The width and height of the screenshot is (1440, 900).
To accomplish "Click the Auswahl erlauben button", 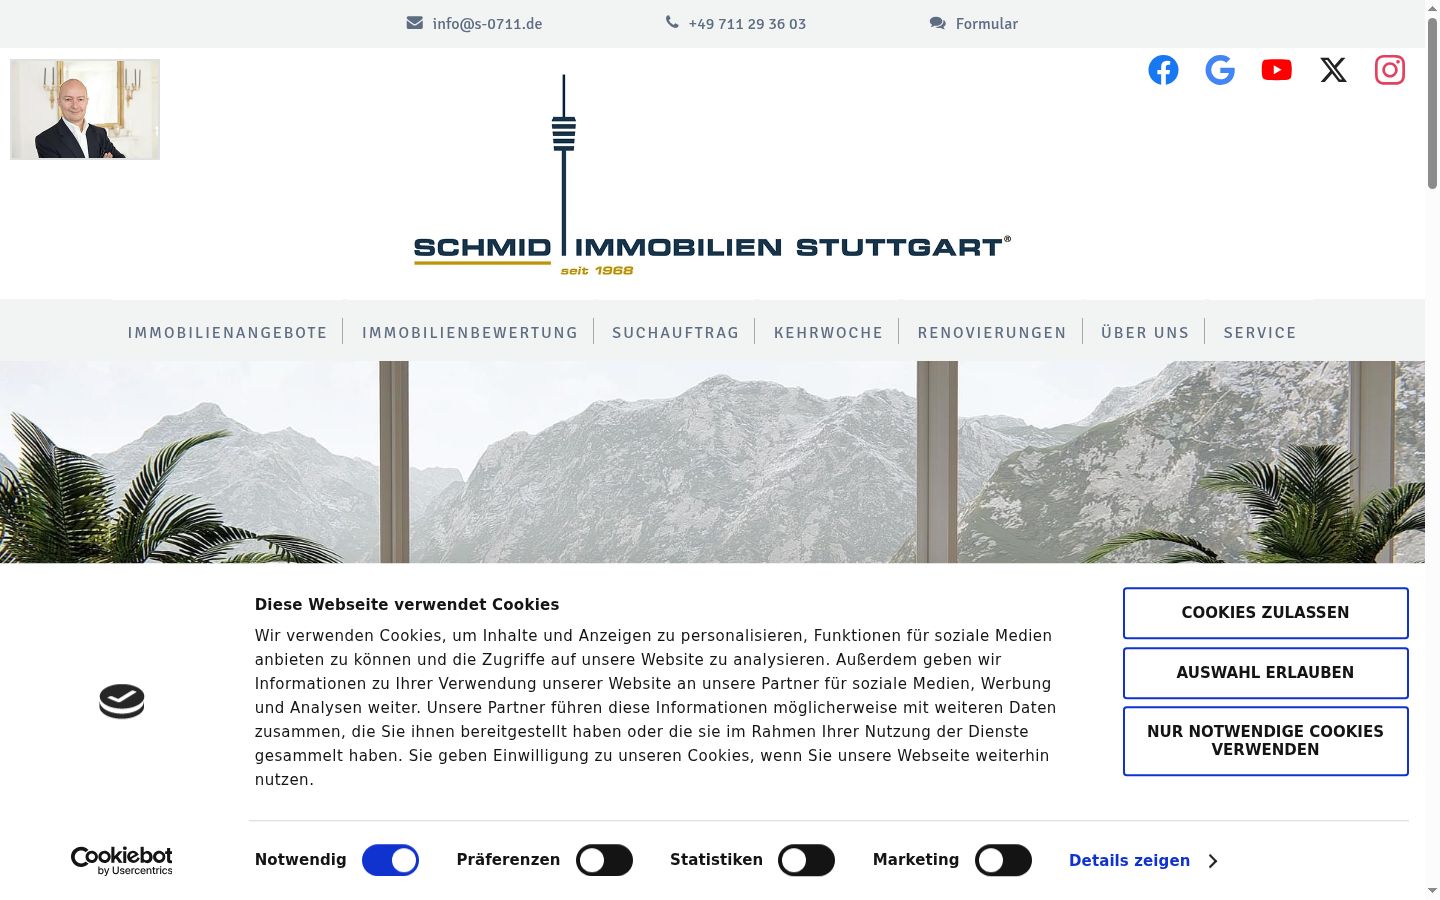I will [1265, 673].
